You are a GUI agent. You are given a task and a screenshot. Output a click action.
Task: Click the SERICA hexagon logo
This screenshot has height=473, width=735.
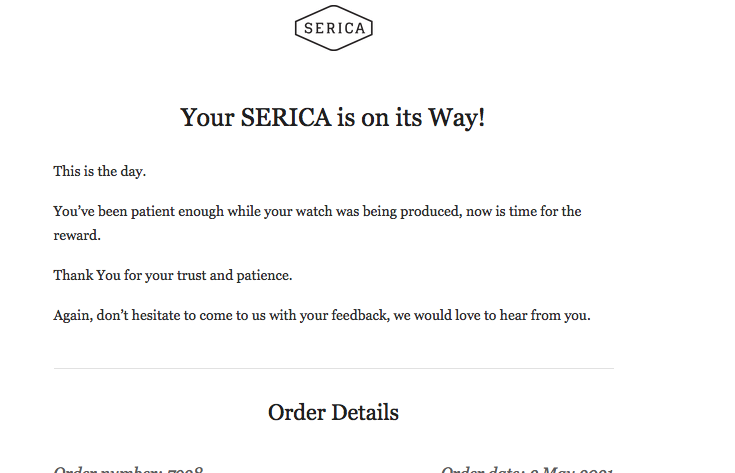tap(334, 28)
